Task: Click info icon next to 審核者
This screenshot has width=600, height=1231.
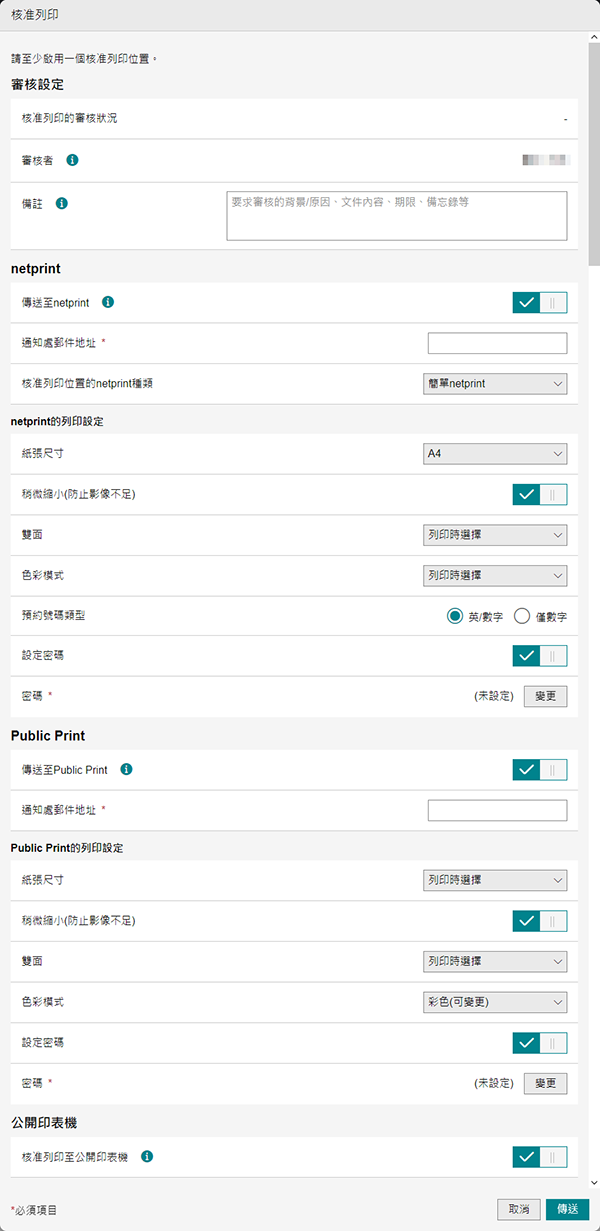Action: click(73, 160)
